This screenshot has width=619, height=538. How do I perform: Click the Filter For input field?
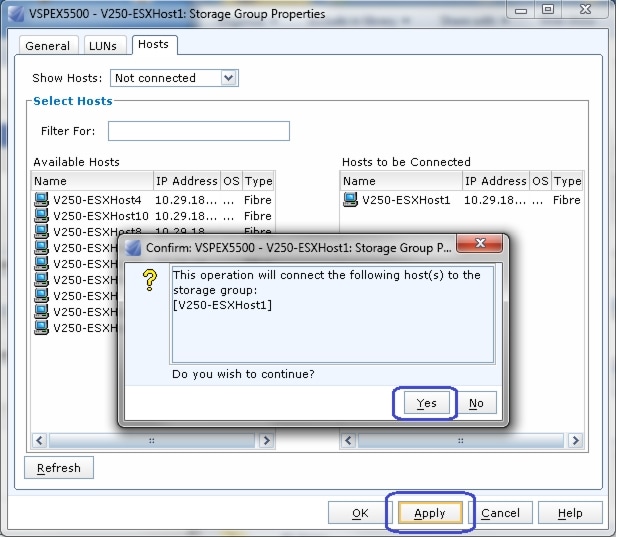200,131
